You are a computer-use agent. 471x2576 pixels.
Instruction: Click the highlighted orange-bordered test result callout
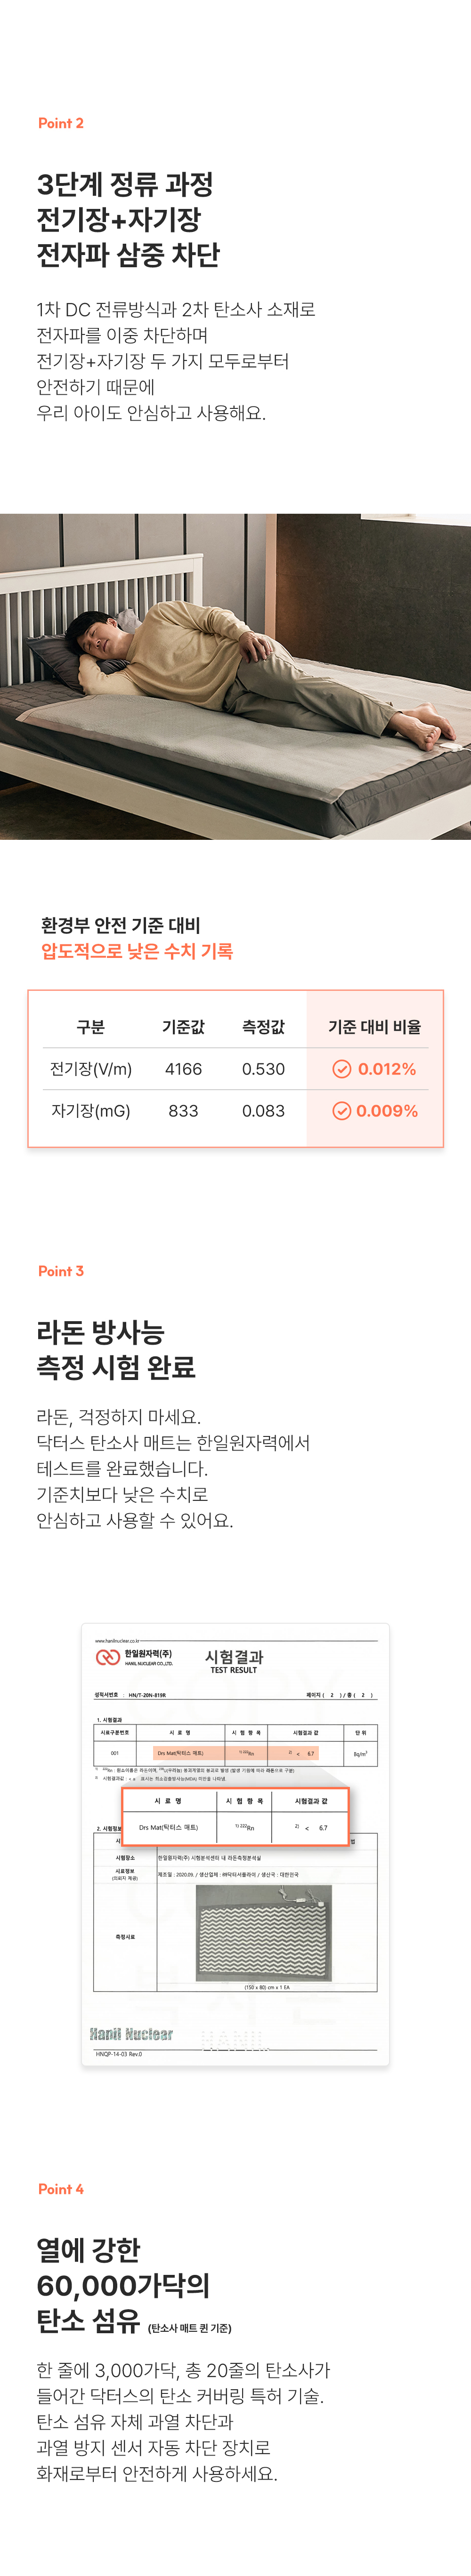(235, 1816)
